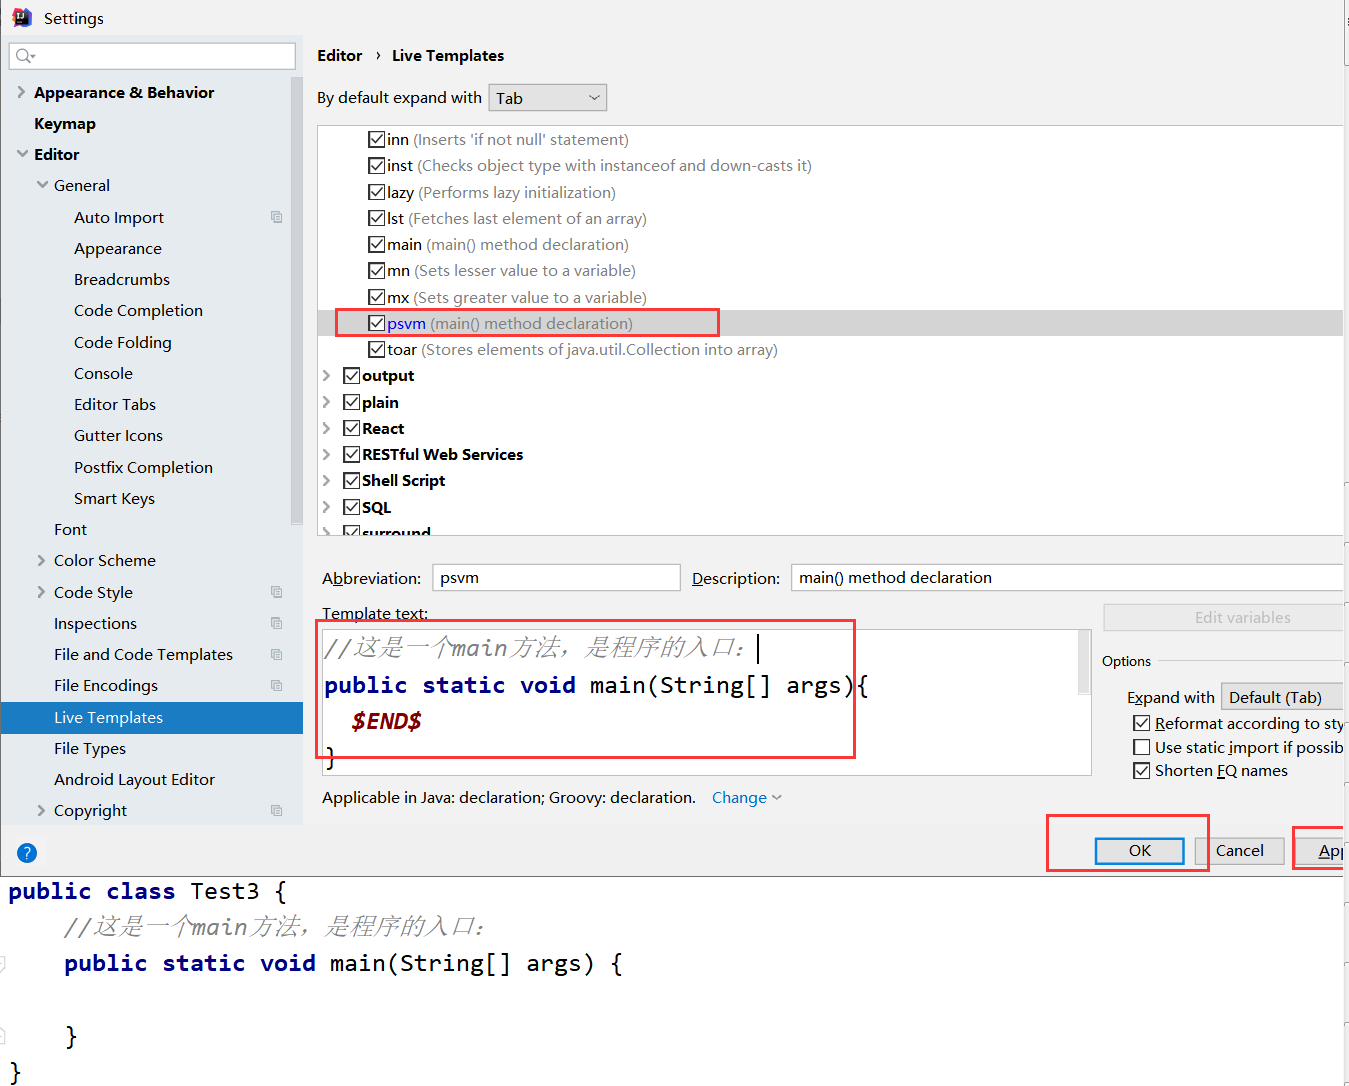The image size is (1349, 1086).
Task: Toggle the inn template checkbox
Action: pos(377,139)
